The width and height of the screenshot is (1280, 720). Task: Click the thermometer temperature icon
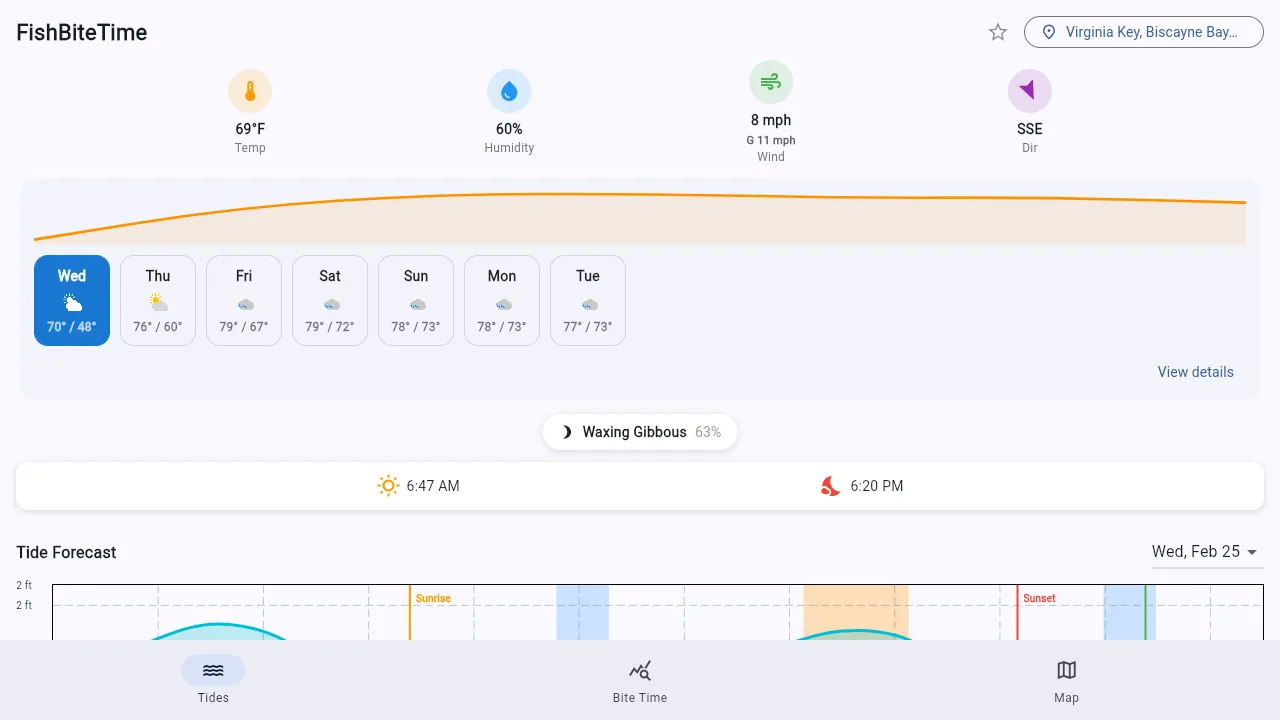coord(250,90)
